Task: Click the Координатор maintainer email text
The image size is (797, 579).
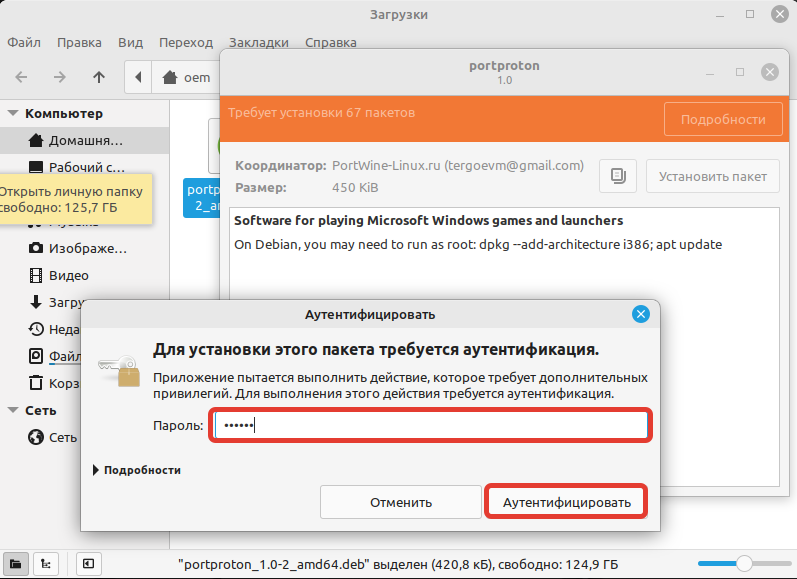Action: click(457, 166)
